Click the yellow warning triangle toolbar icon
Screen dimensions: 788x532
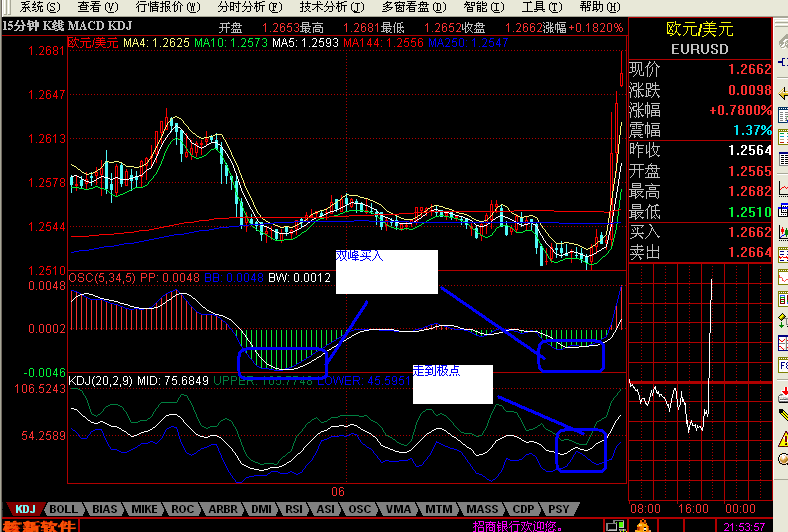pos(783,440)
